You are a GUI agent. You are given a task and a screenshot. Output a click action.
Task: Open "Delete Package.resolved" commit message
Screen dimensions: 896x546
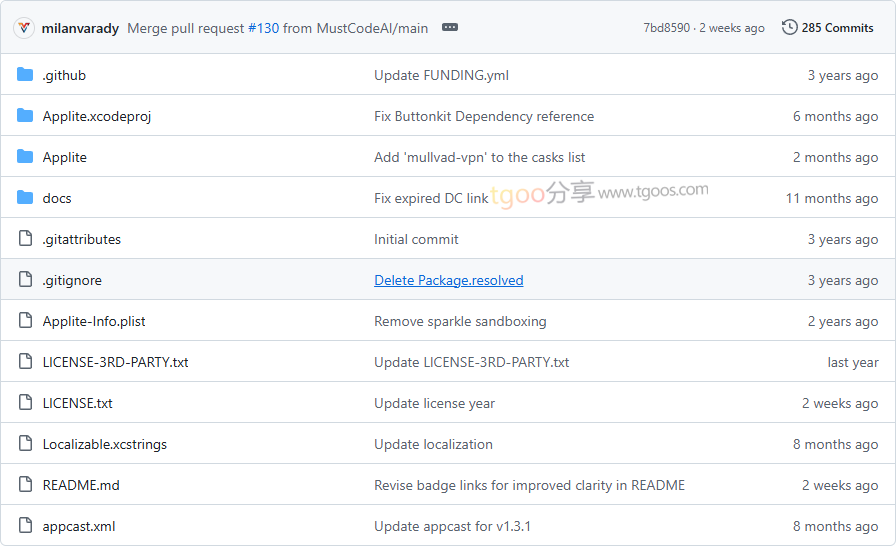pyautogui.click(x=448, y=280)
